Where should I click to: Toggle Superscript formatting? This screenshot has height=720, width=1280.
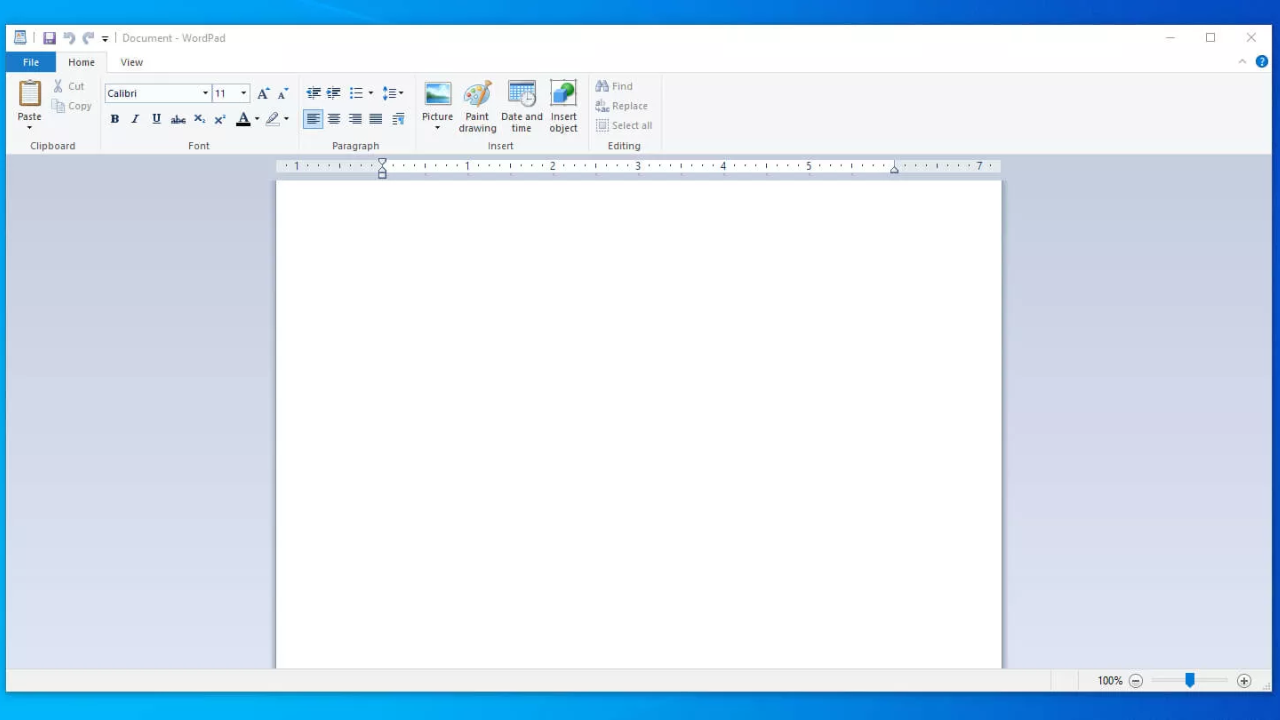220,119
